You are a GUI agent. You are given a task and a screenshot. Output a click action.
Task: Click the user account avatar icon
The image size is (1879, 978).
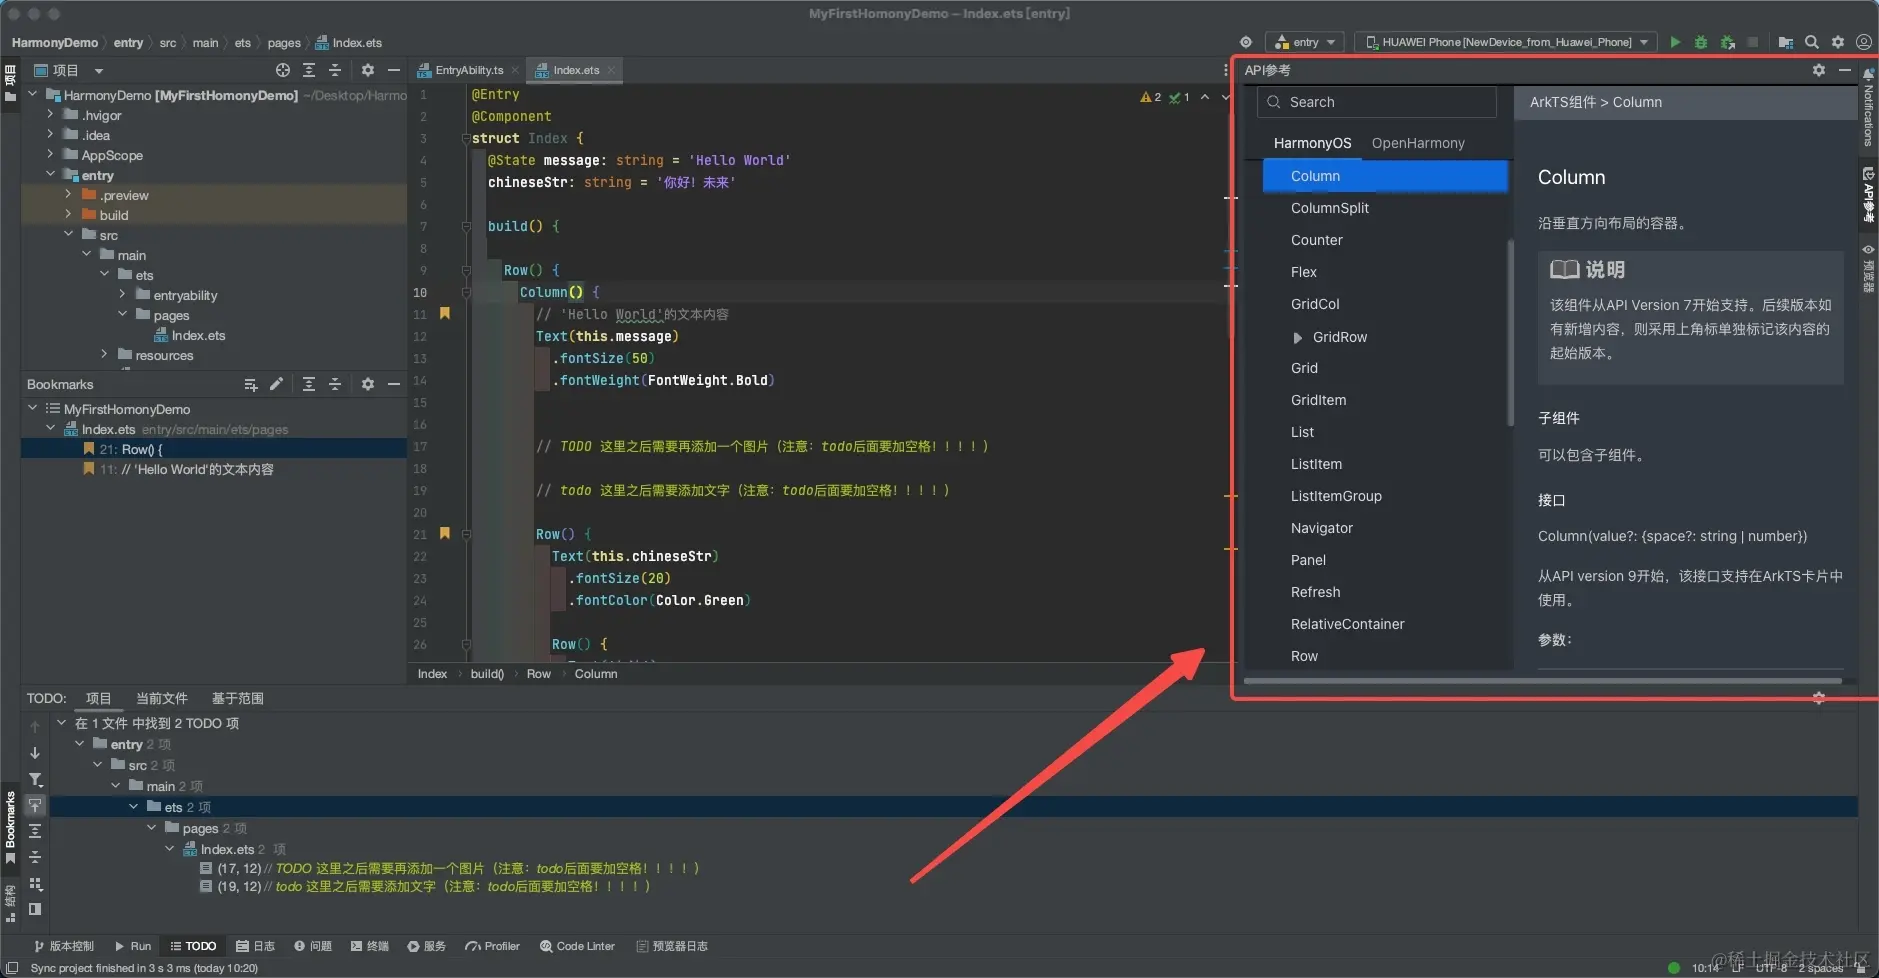[1863, 42]
